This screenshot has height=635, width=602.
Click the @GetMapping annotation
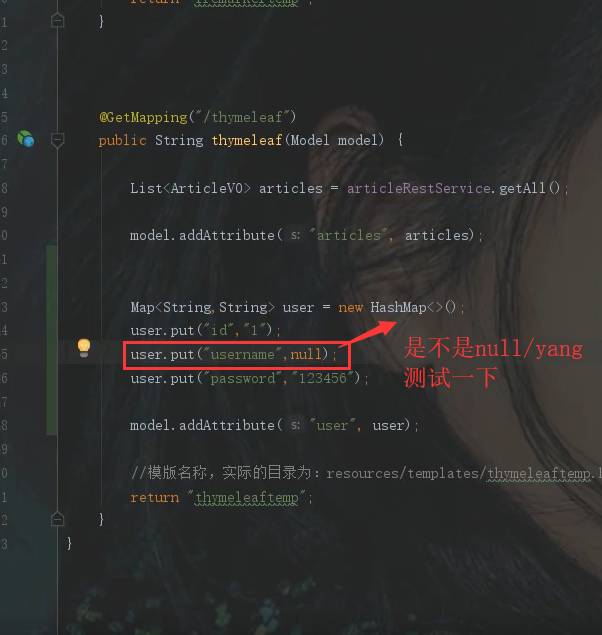143,117
